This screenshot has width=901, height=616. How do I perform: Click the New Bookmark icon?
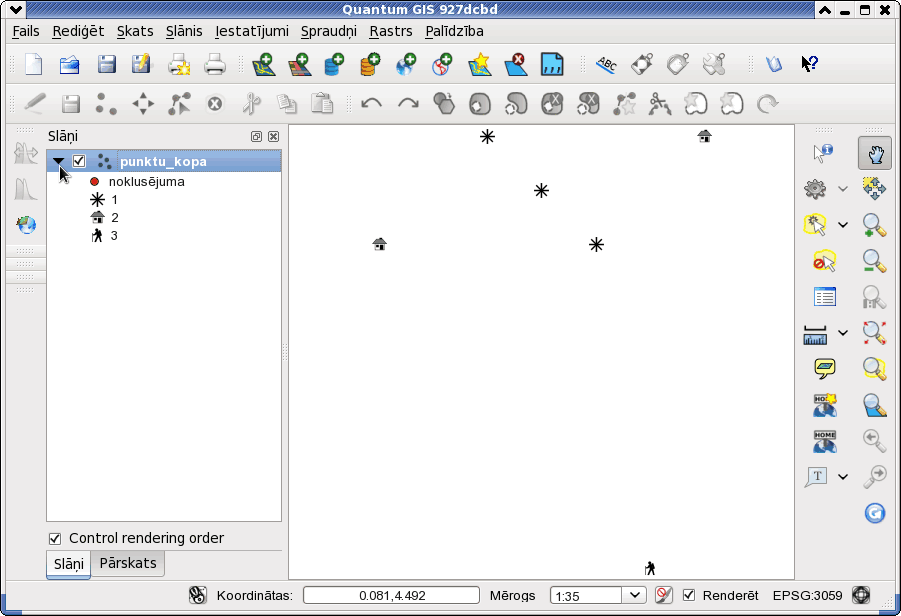point(825,405)
